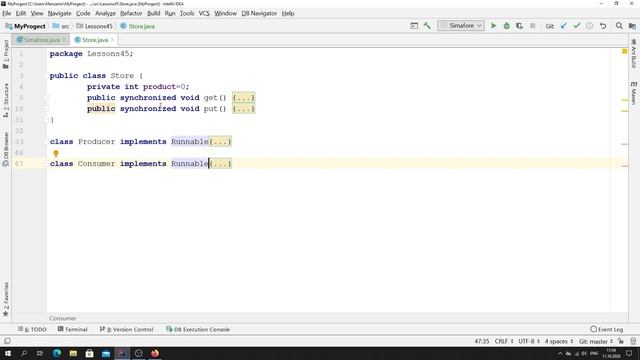The height and width of the screenshot is (360, 640).
Task: Open Firefox from the taskbar
Action: click(x=155, y=353)
